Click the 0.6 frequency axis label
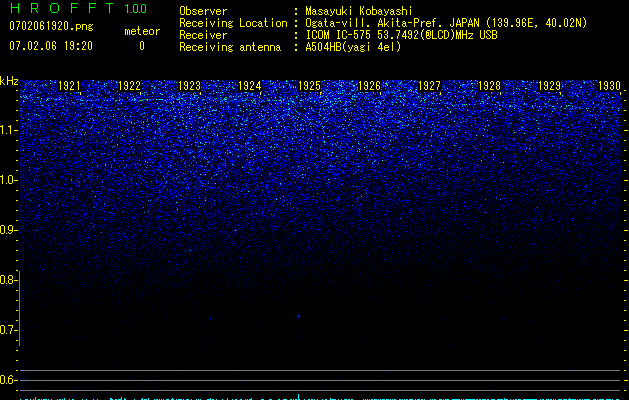629x400 pixels. 8,380
